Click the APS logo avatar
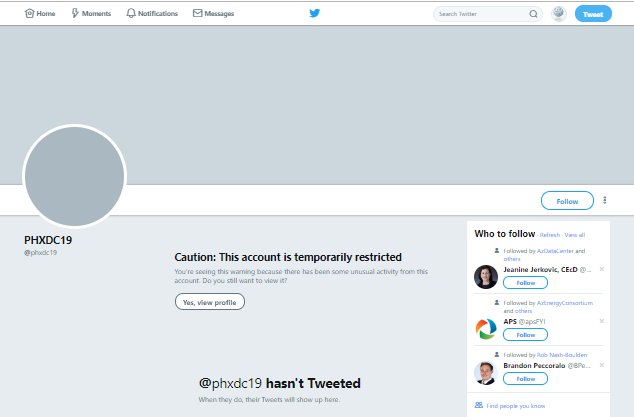The height and width of the screenshot is (417, 634). [x=486, y=328]
